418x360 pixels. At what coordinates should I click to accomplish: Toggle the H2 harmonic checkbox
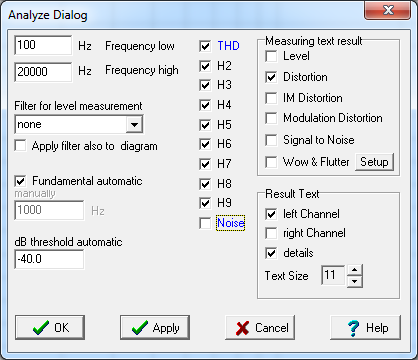pos(205,66)
